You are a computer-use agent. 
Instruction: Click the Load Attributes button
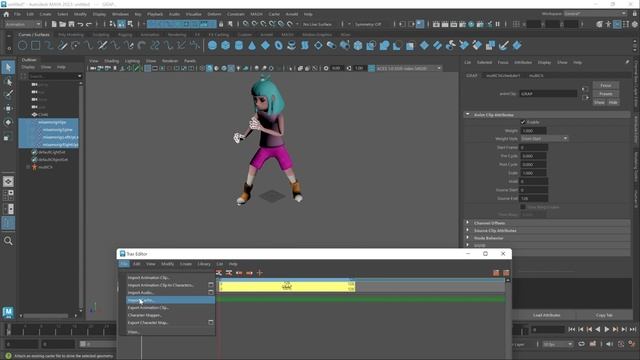(x=547, y=315)
